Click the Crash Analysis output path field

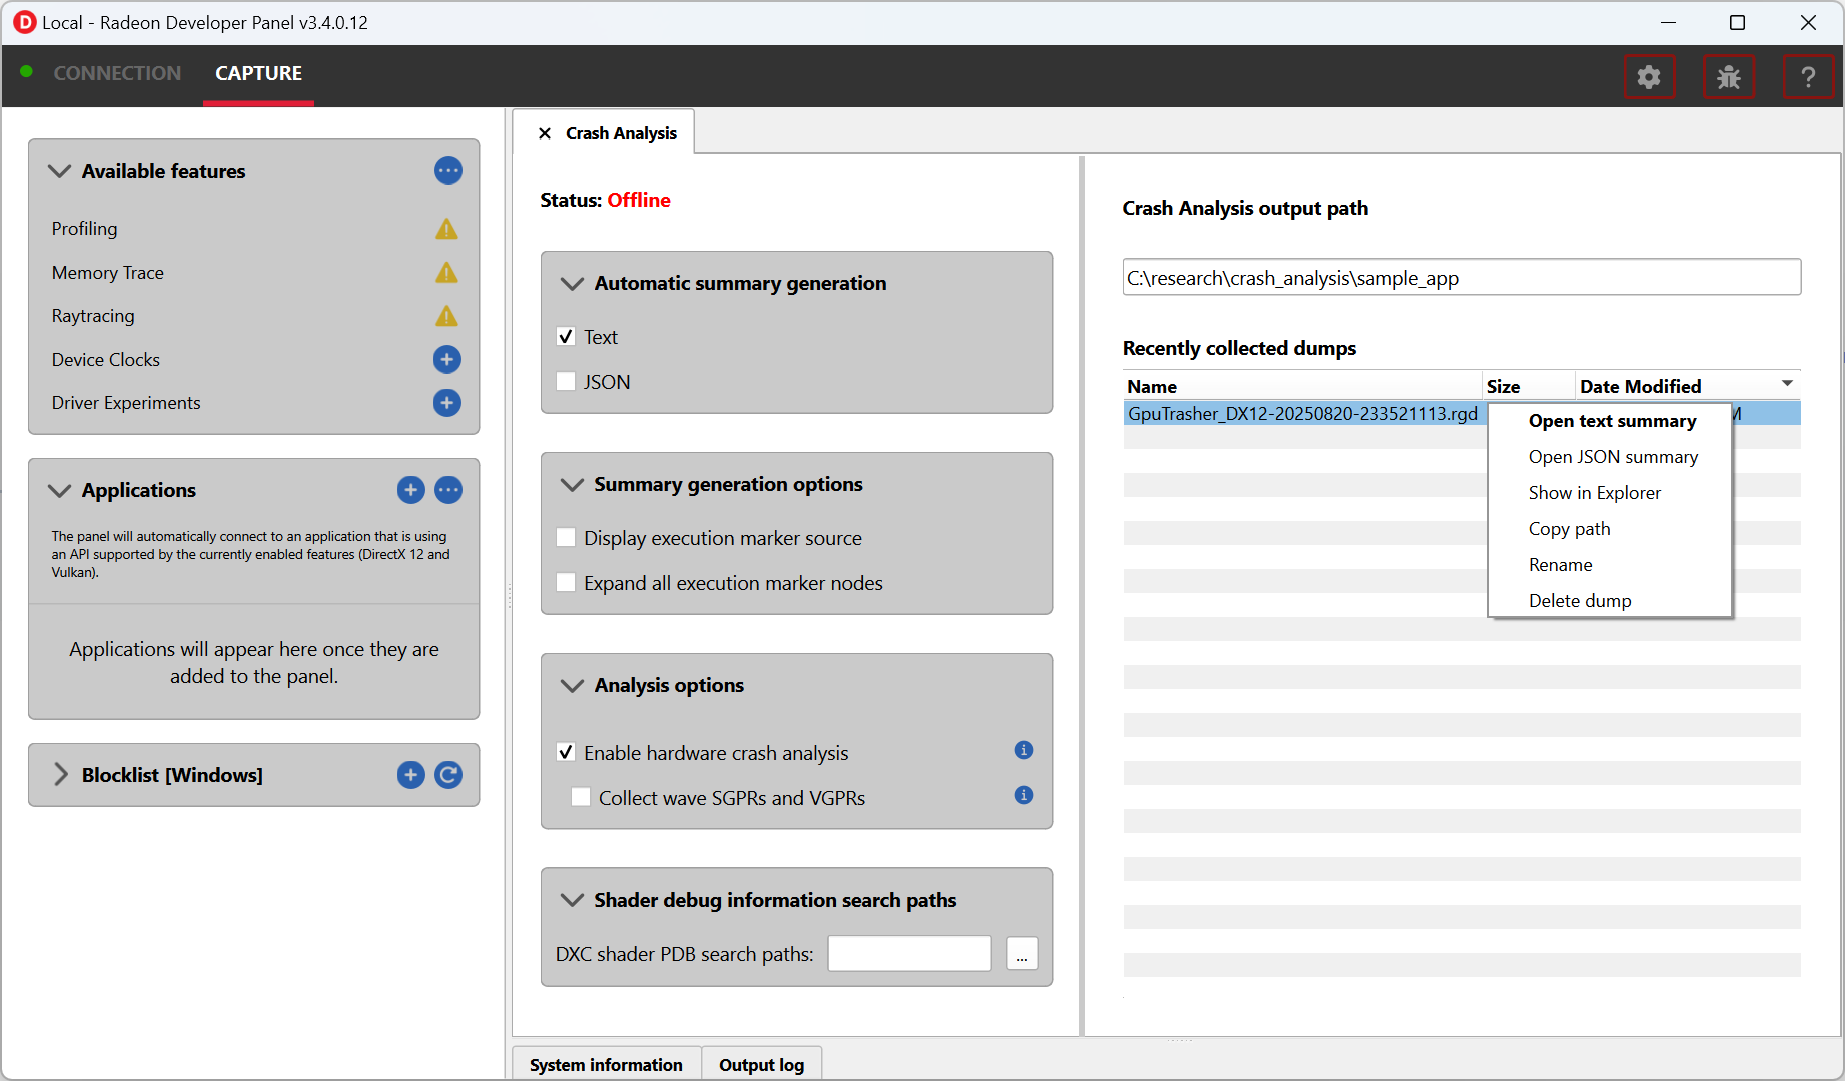click(x=1460, y=278)
